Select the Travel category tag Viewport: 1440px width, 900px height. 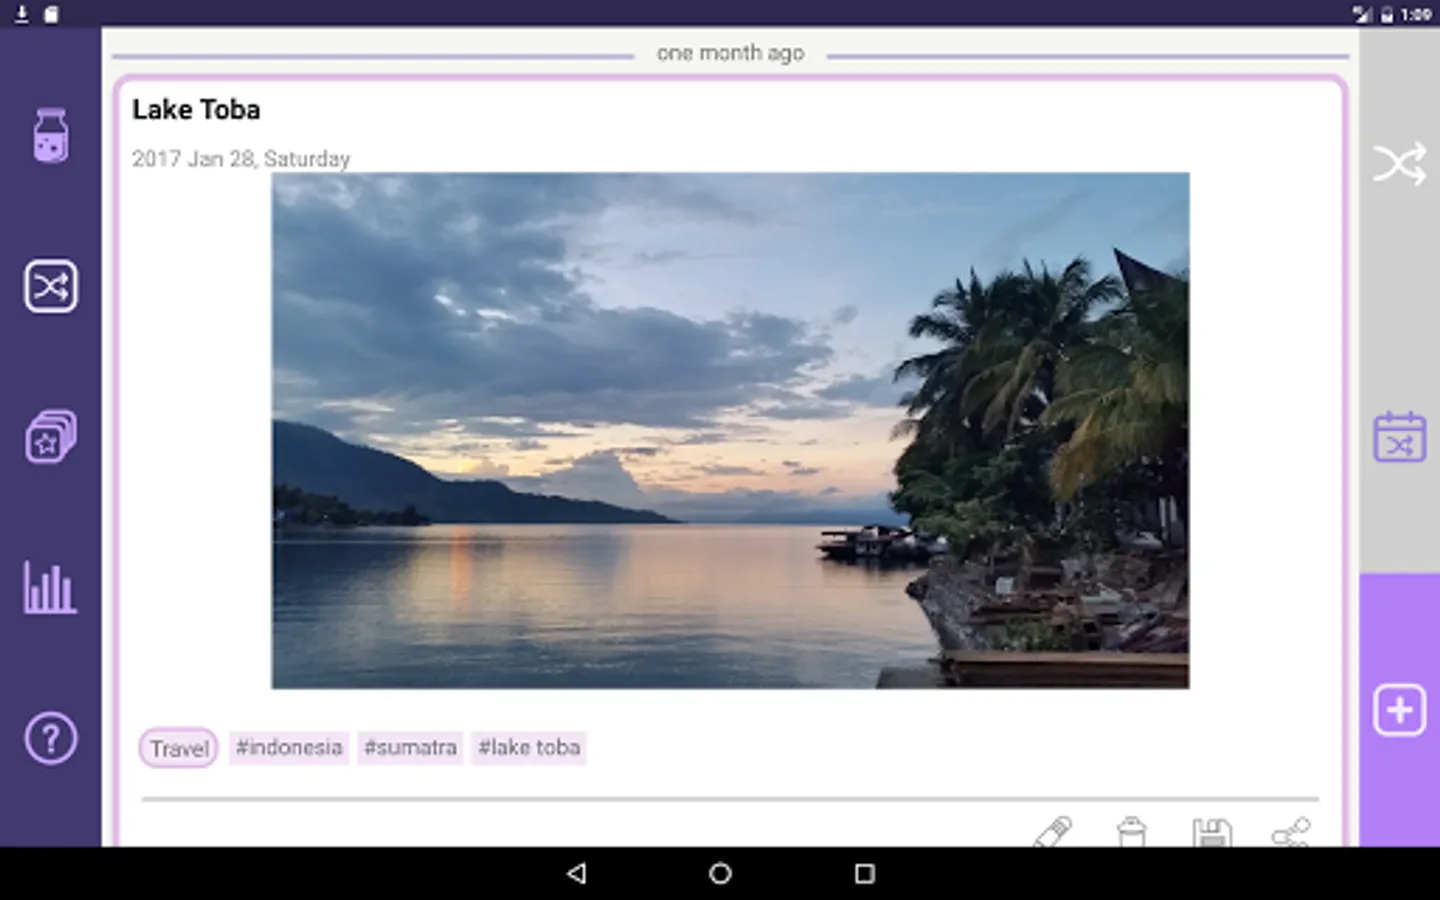click(179, 748)
